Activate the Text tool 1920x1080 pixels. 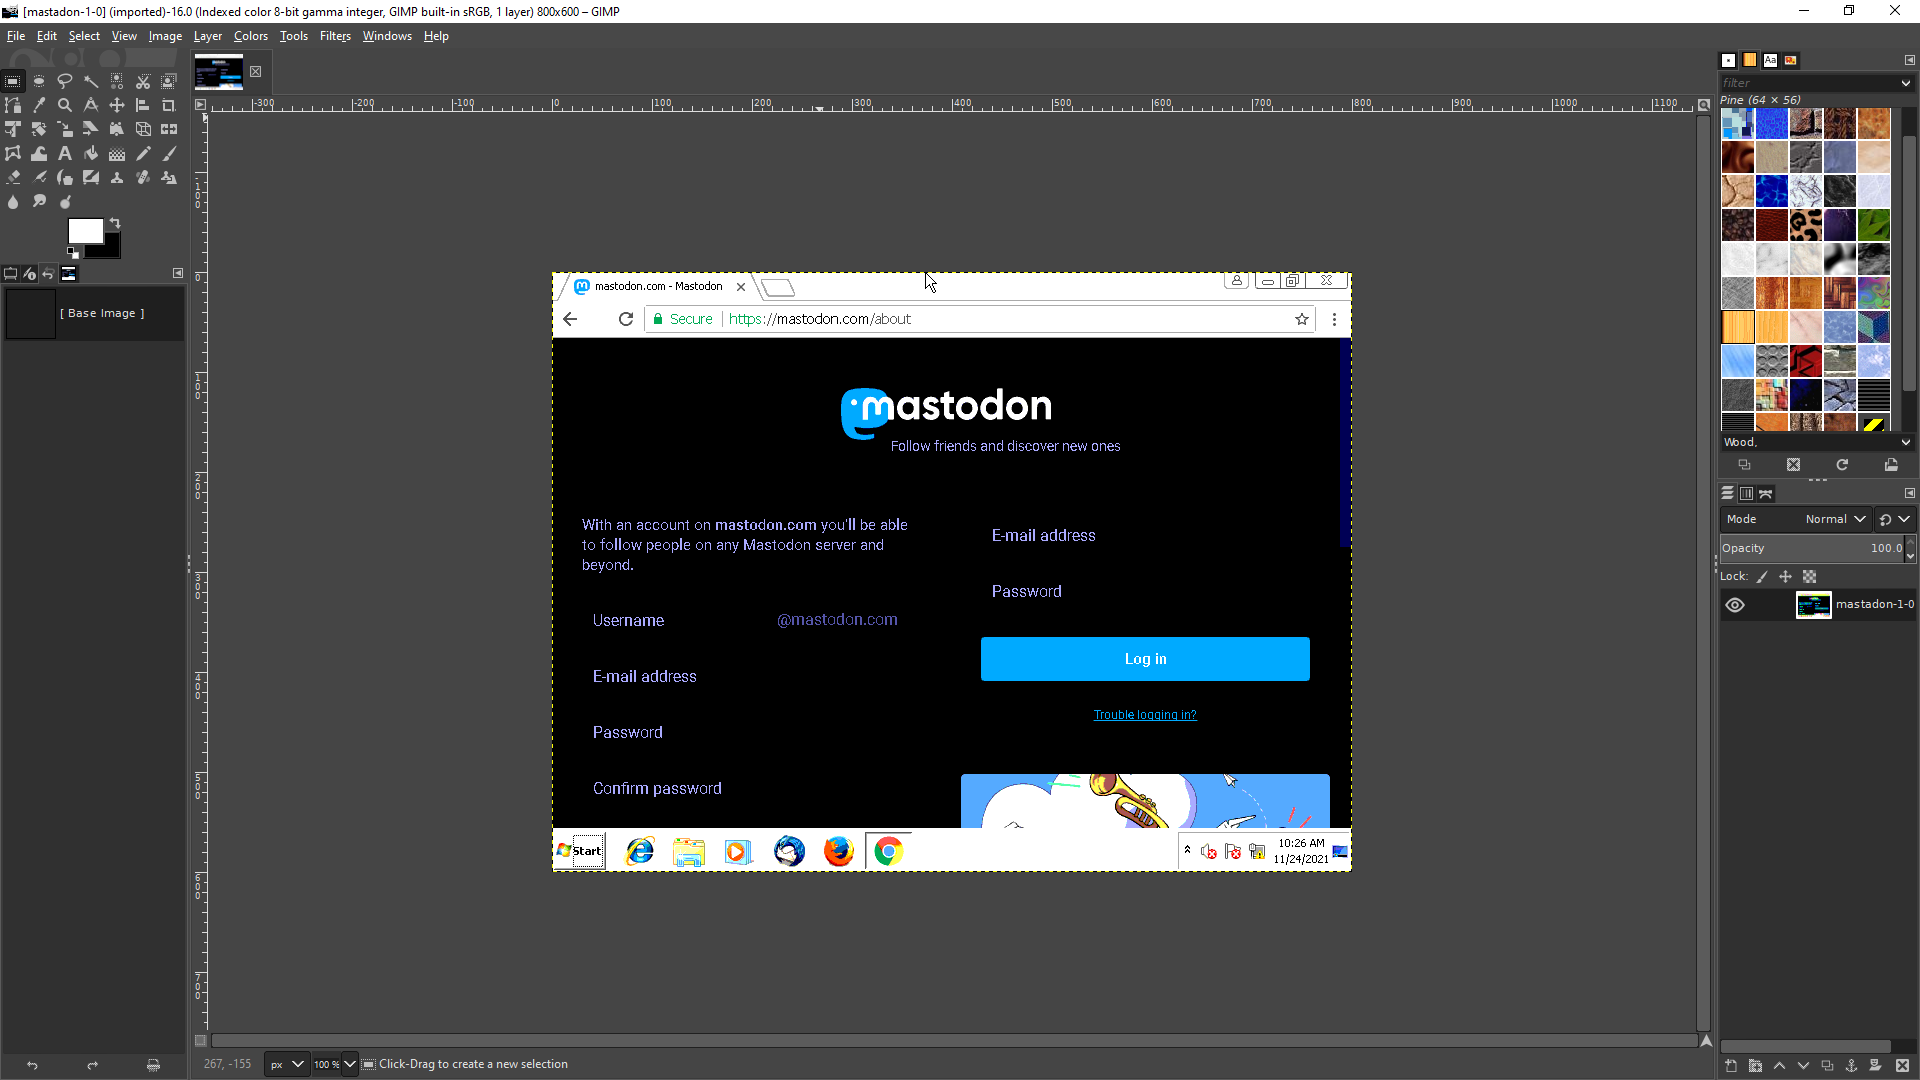(65, 153)
